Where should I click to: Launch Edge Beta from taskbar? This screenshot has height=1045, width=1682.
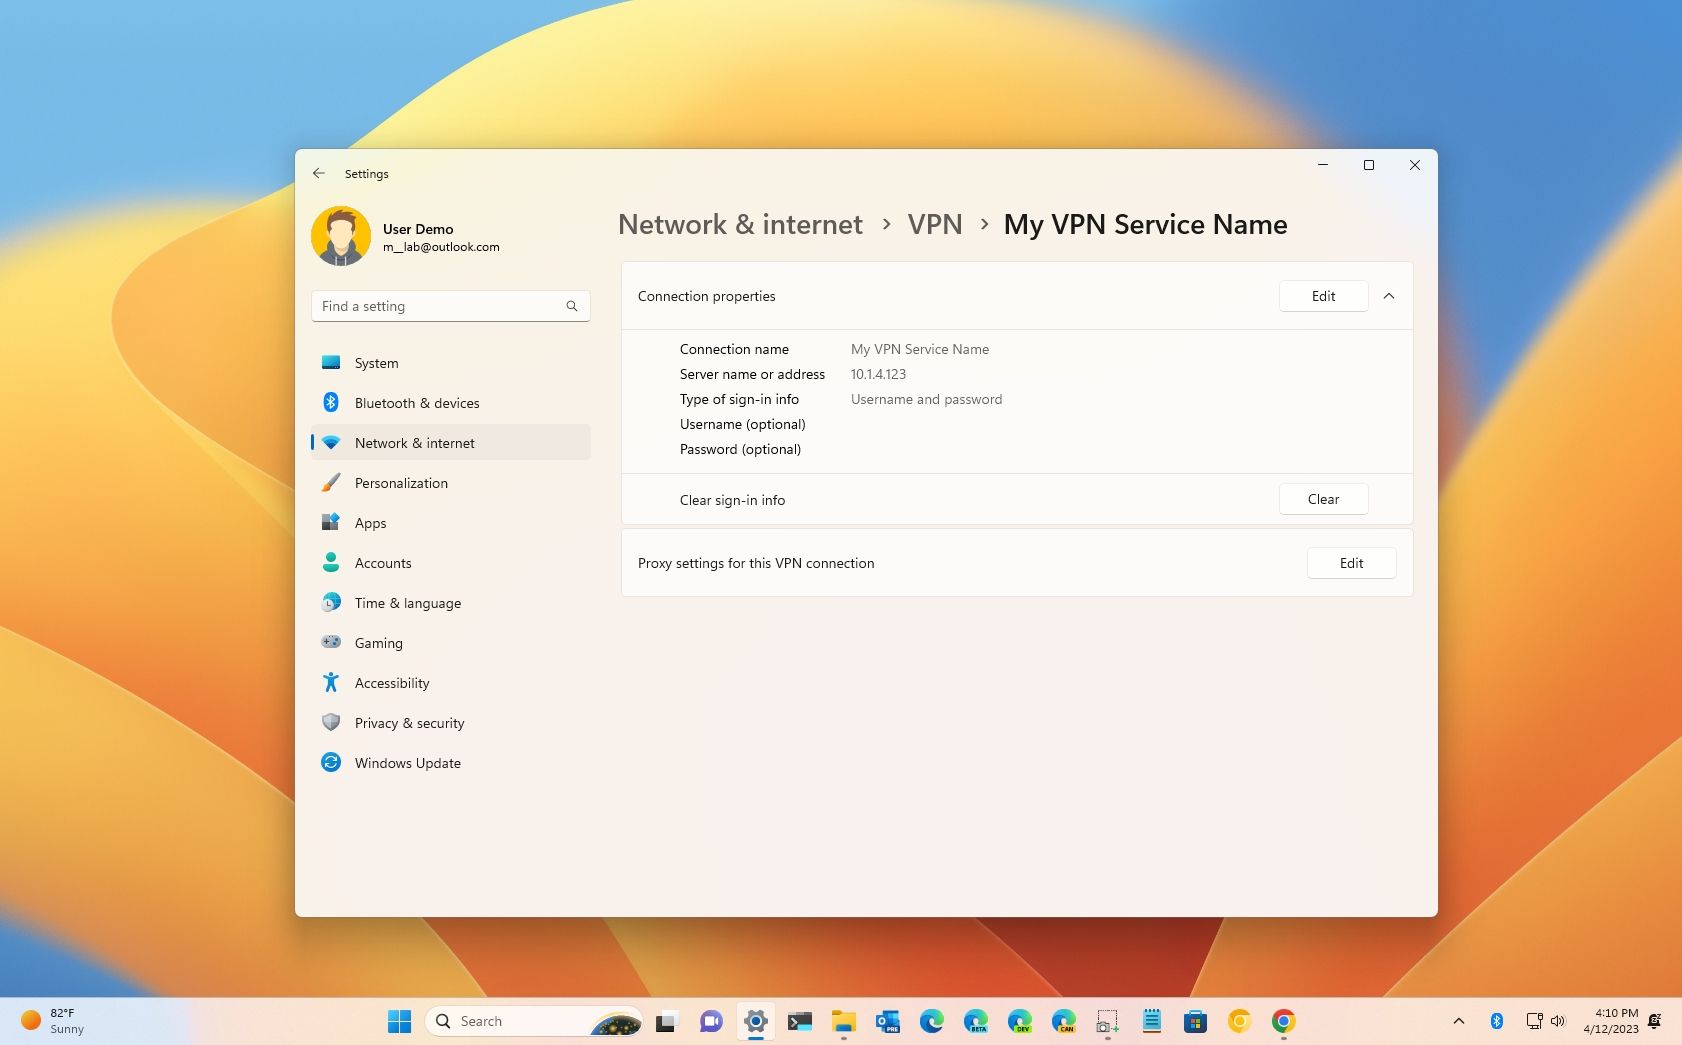[x=976, y=1021]
